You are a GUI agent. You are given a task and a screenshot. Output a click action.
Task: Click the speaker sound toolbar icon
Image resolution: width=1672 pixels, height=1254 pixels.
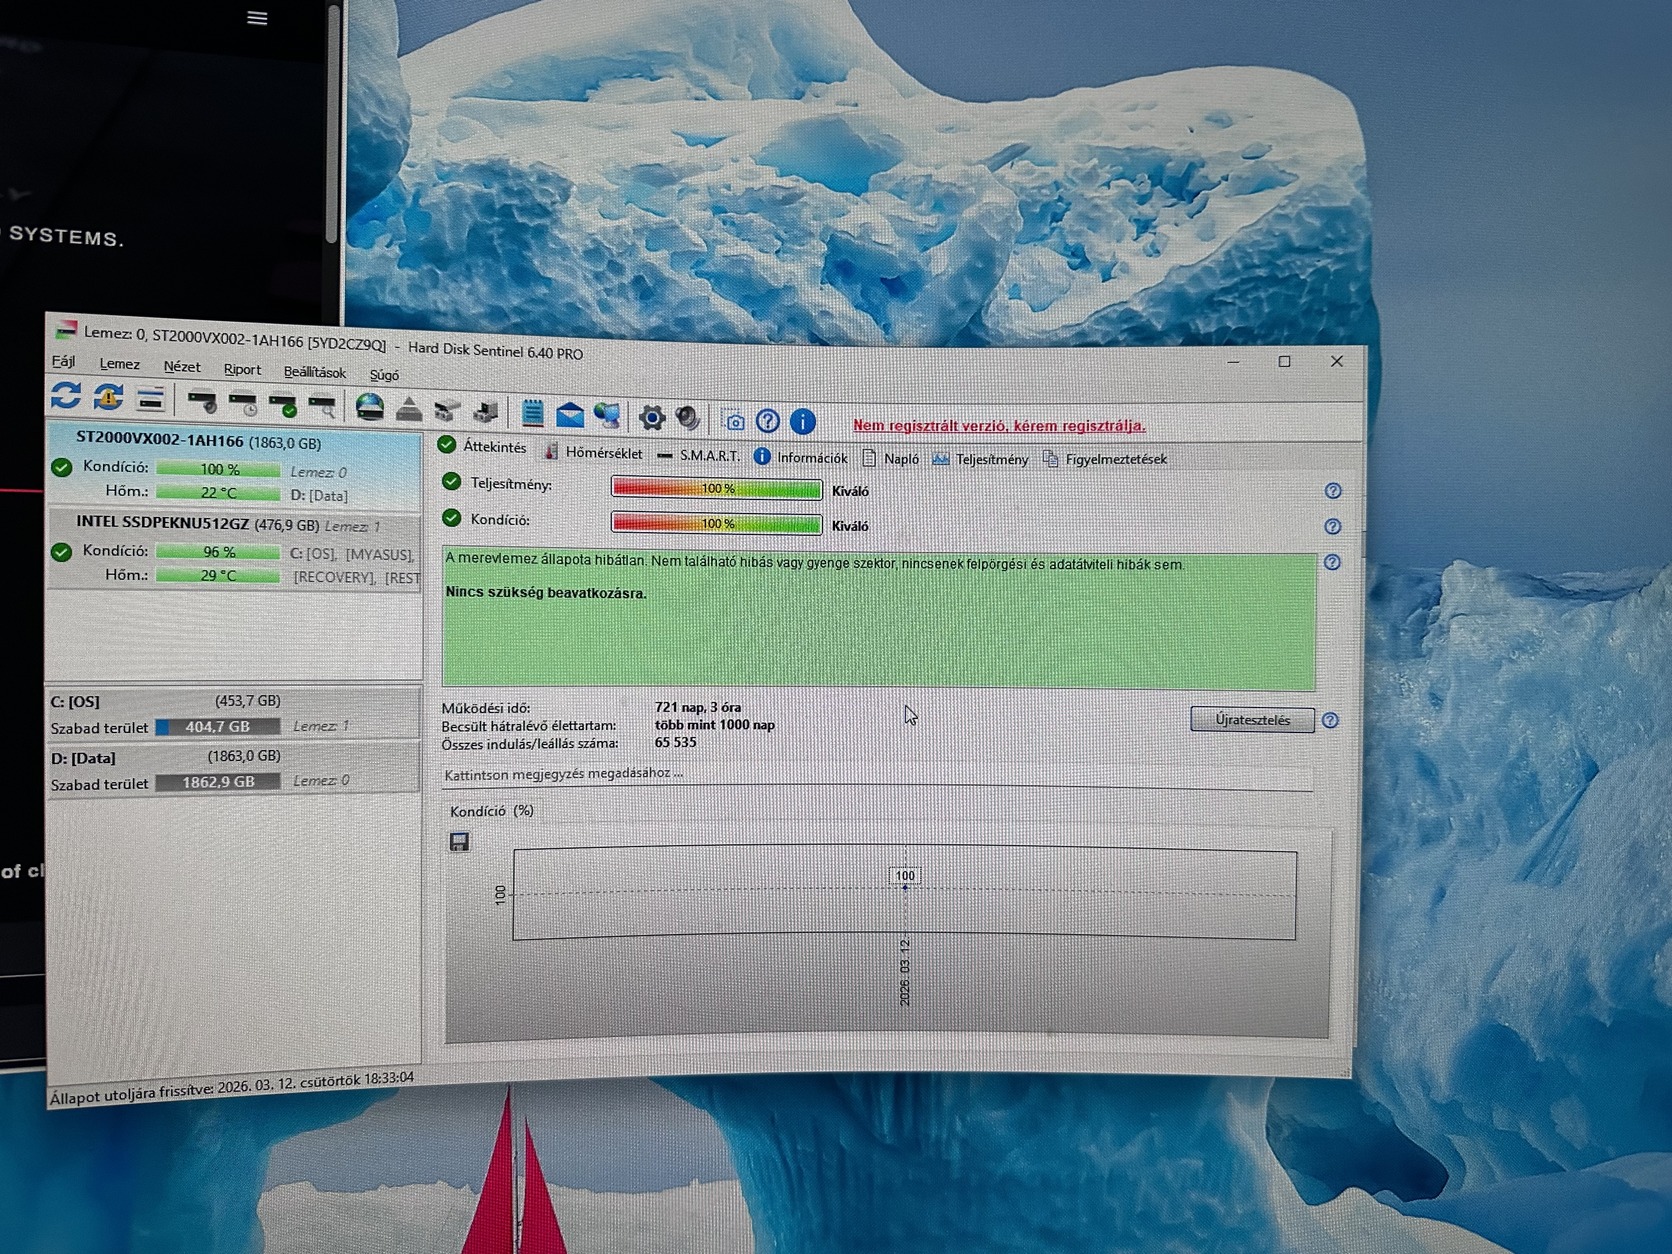coord(688,417)
